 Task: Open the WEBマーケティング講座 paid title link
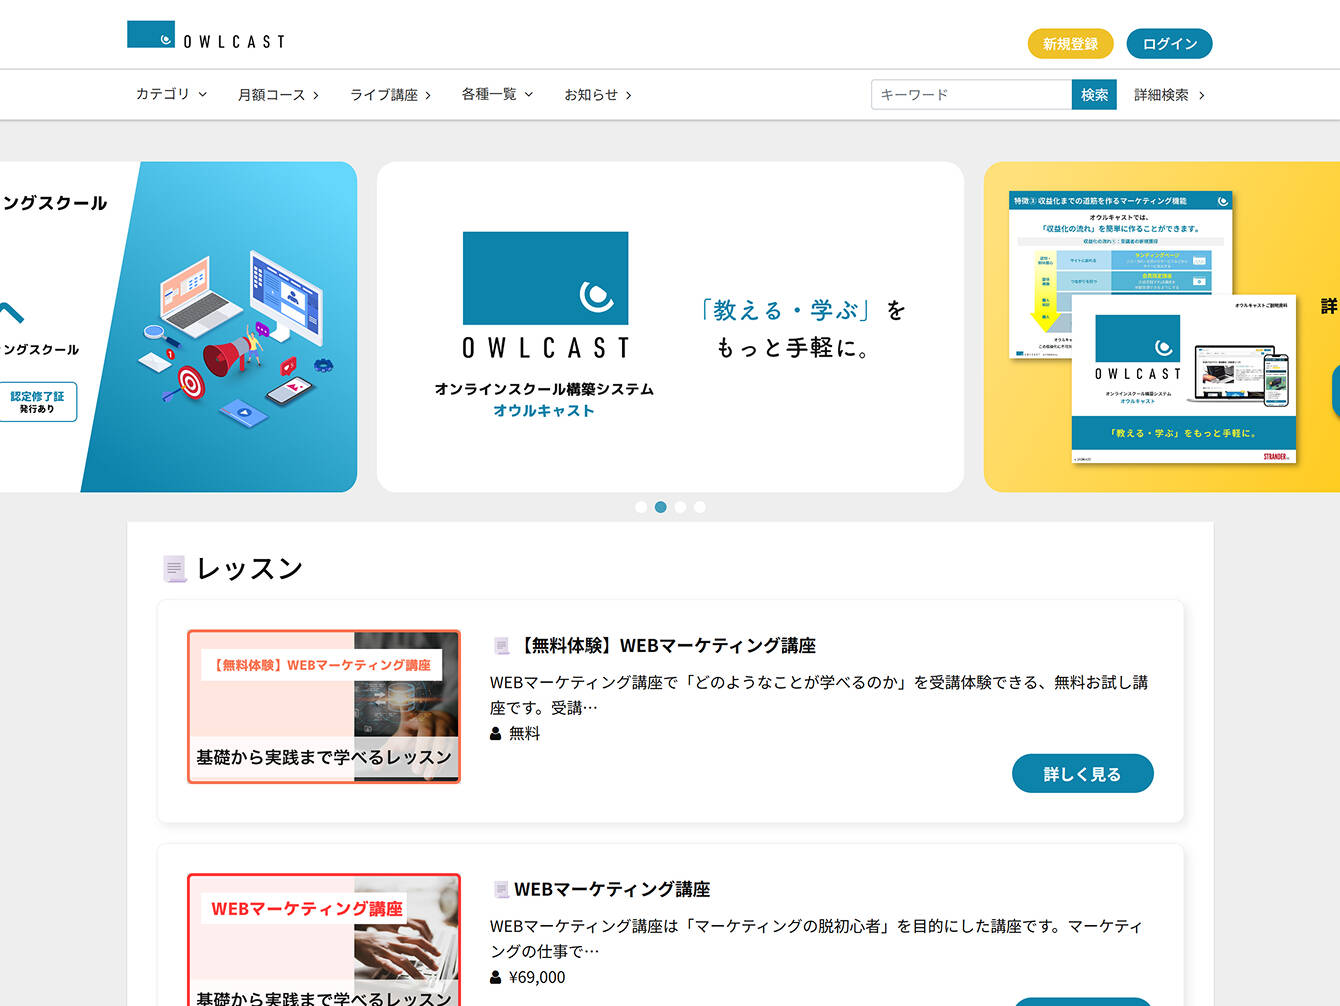coord(612,890)
